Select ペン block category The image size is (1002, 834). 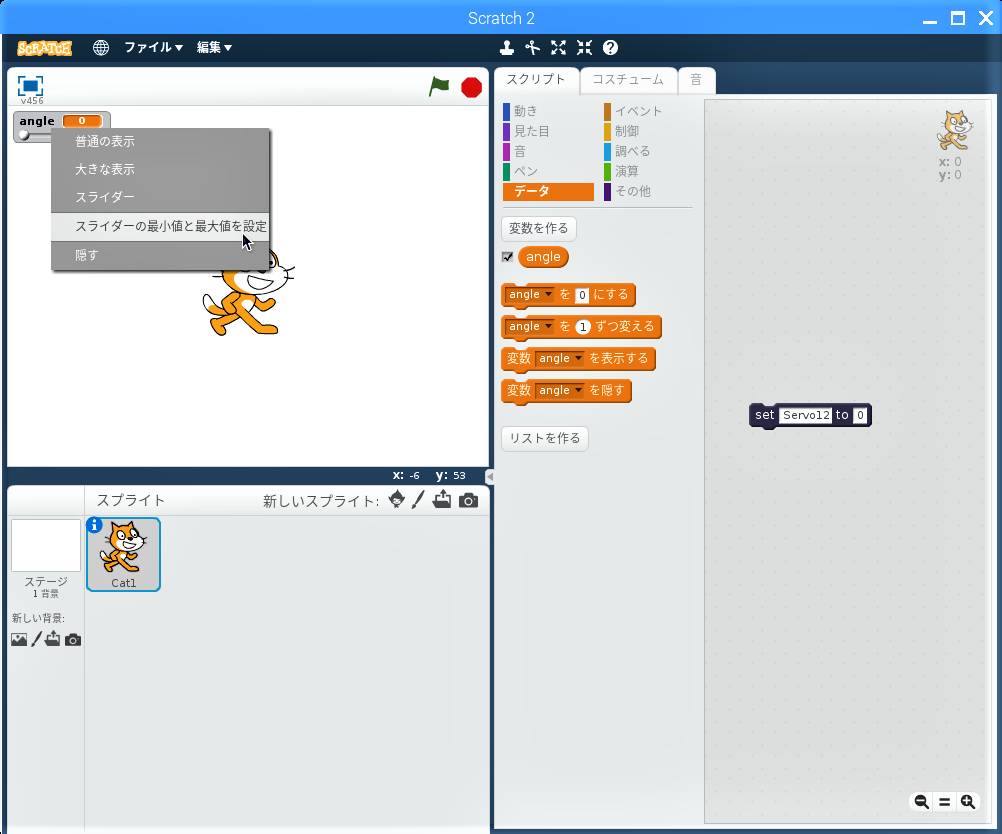548,171
